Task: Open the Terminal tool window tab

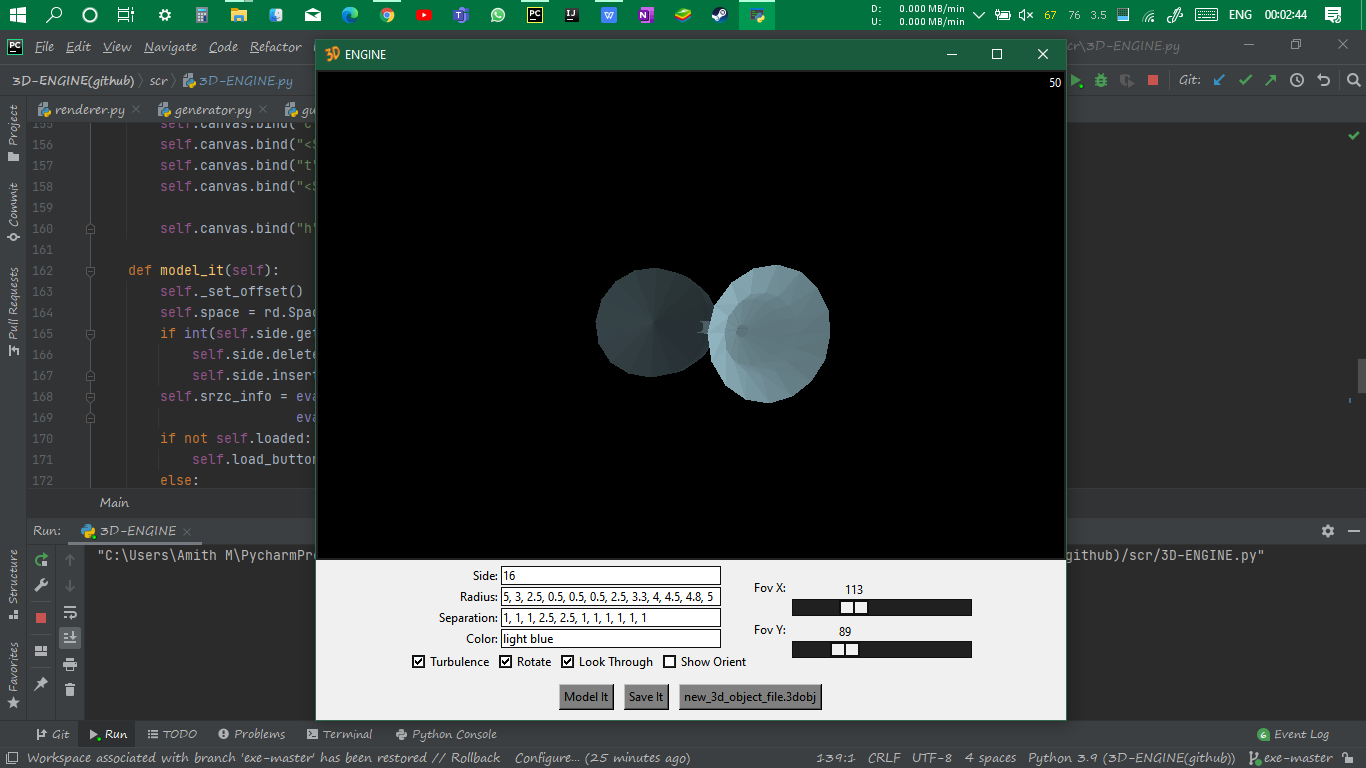Action: (x=339, y=734)
